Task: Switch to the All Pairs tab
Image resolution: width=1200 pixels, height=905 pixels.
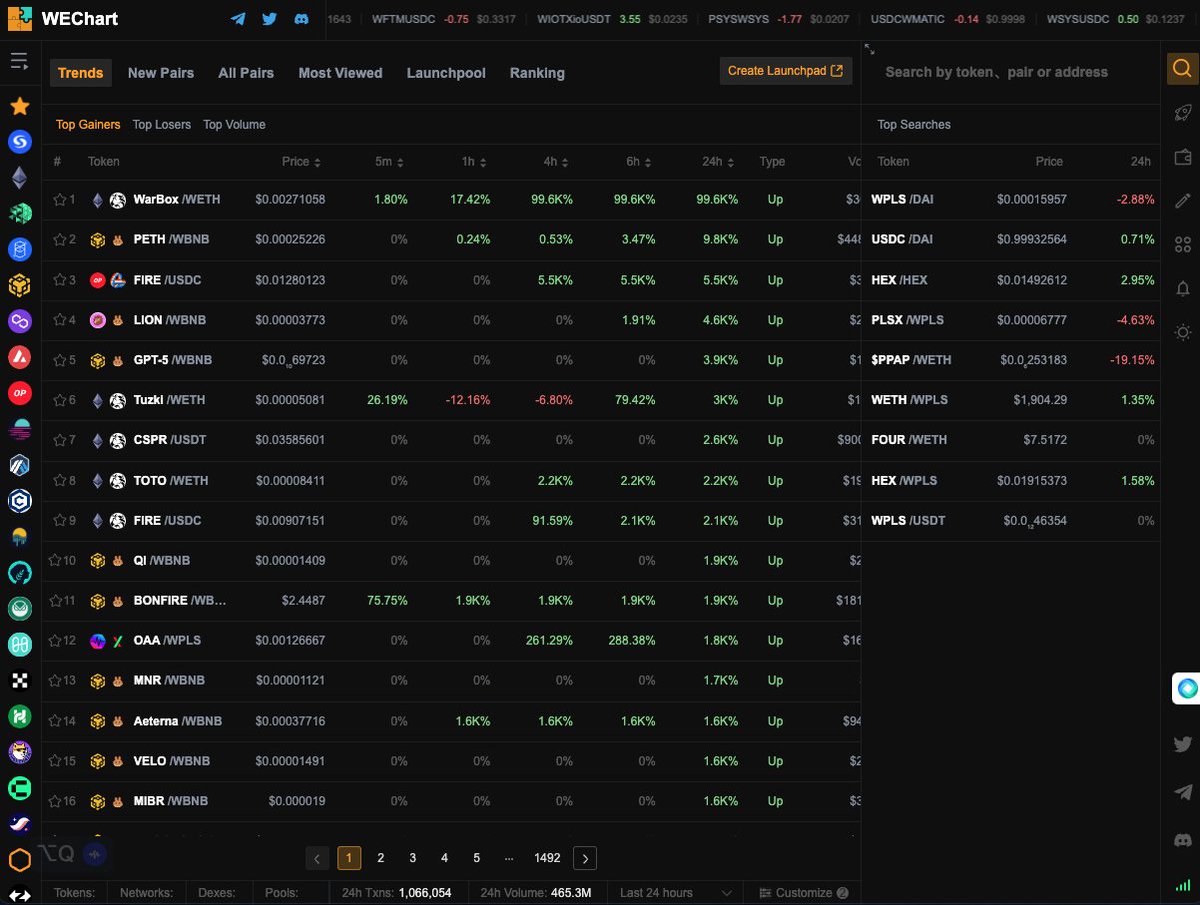Action: pyautogui.click(x=246, y=73)
